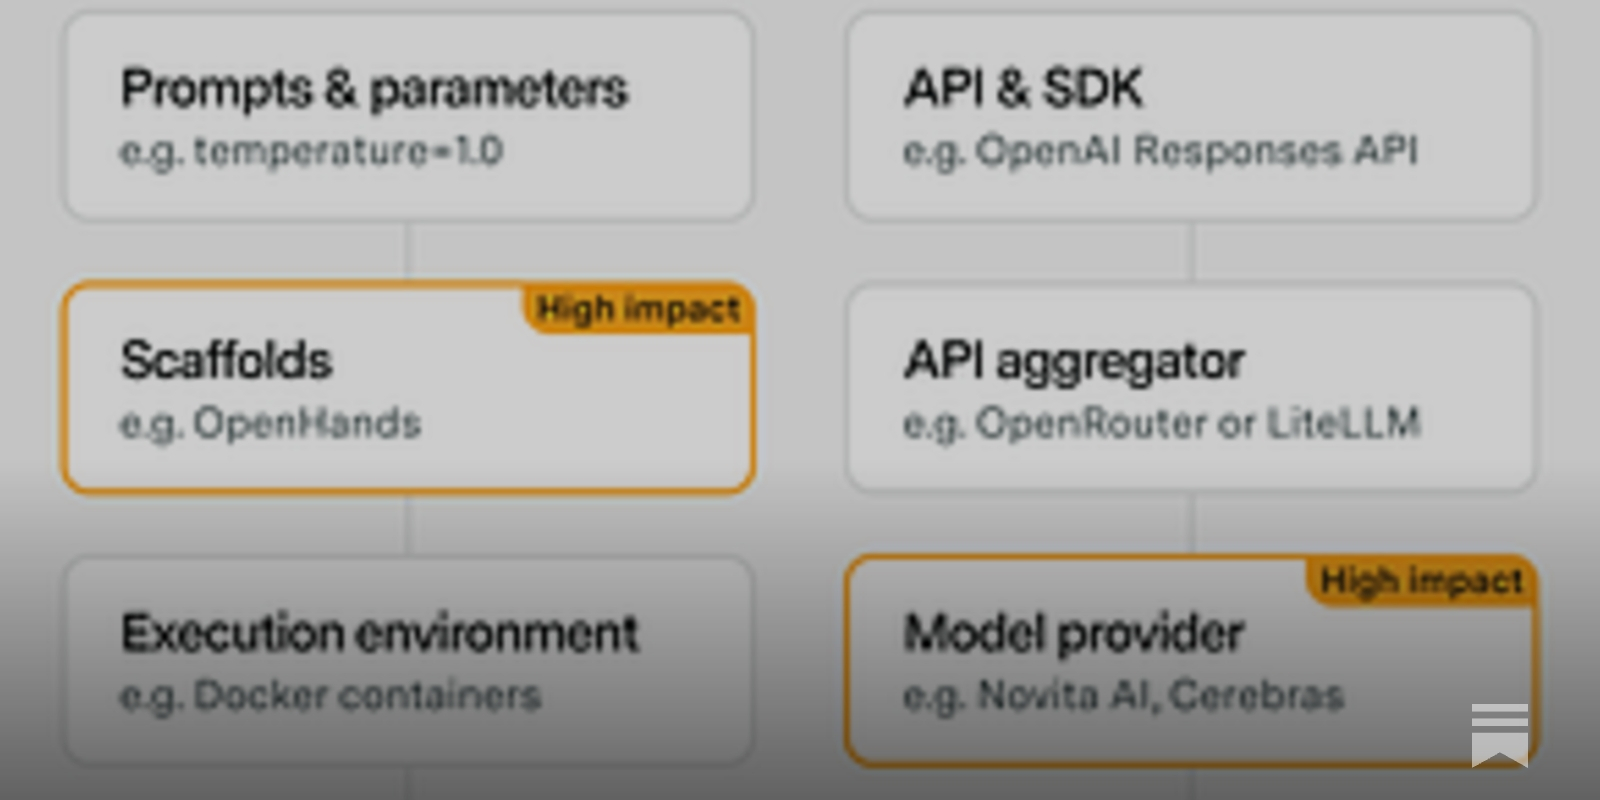Screen dimensions: 1600x800
Task: Click the 'e.g. temperature=1.0' subtitle
Action: click(x=311, y=152)
